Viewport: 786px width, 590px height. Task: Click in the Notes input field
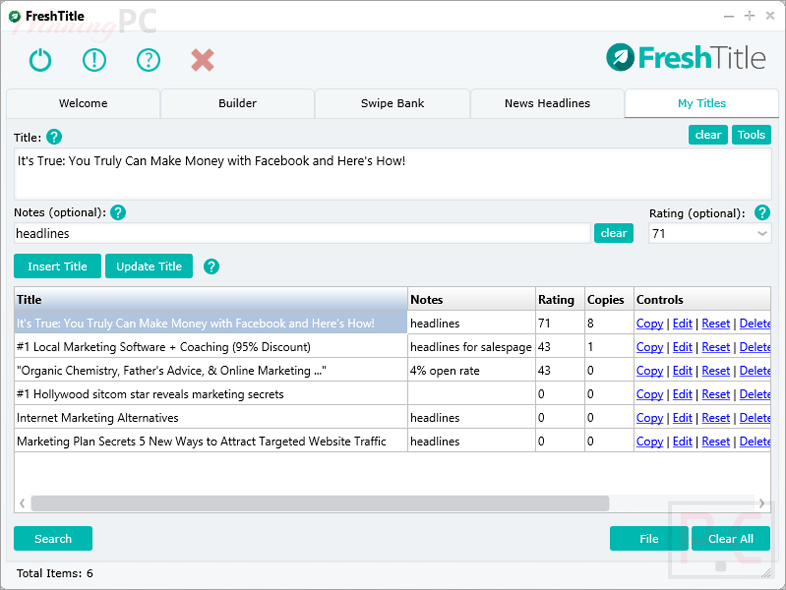tap(302, 234)
